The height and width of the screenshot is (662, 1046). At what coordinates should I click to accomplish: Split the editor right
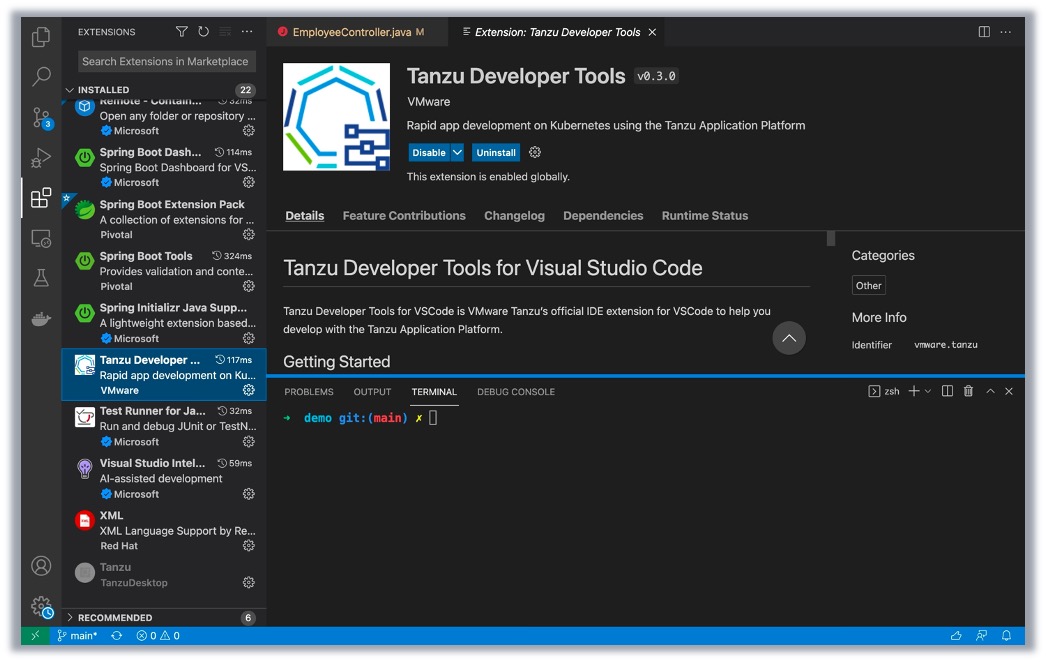(984, 32)
